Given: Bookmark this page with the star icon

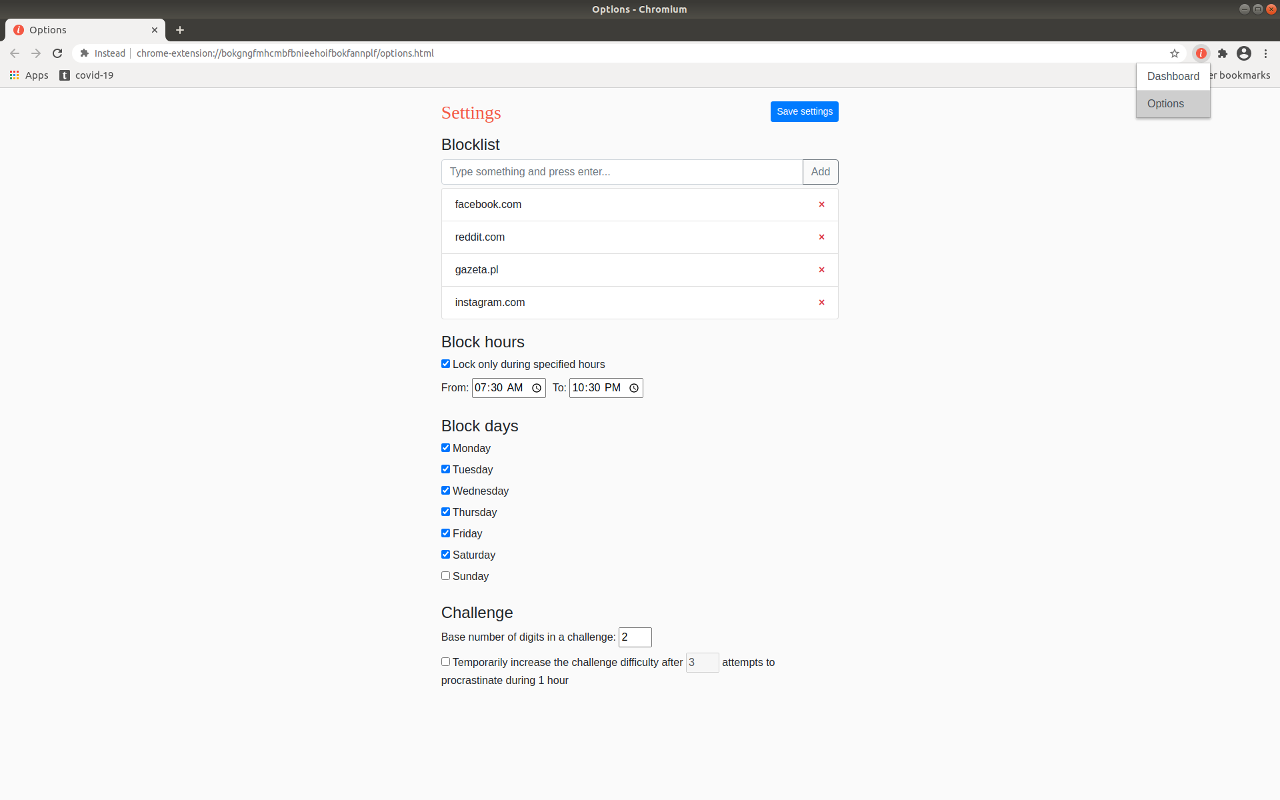Looking at the screenshot, I should coord(1175,53).
